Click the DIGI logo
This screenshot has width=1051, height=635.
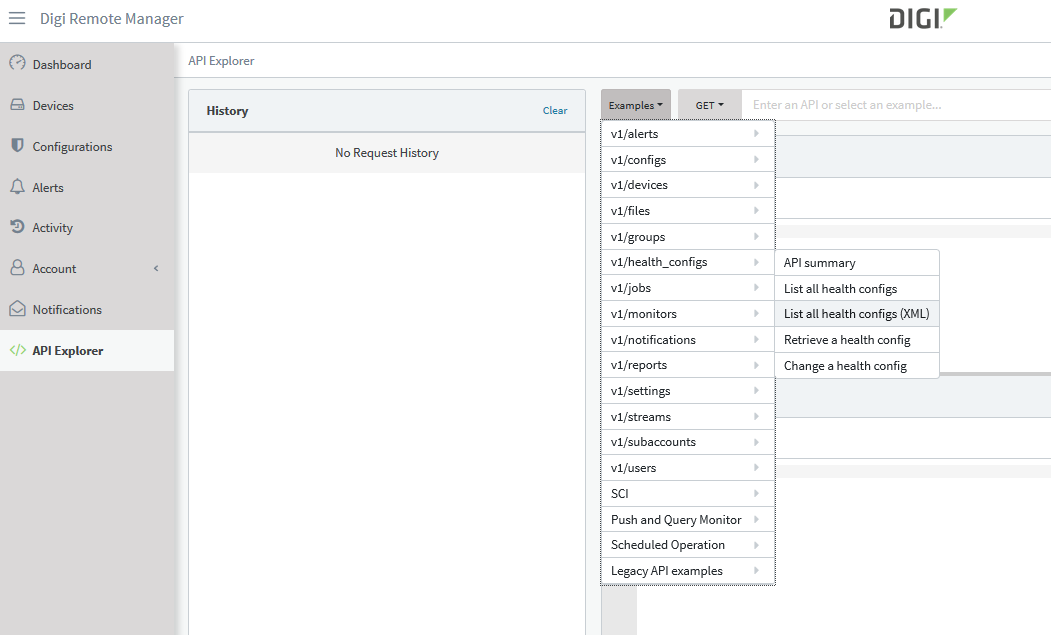coord(923,19)
